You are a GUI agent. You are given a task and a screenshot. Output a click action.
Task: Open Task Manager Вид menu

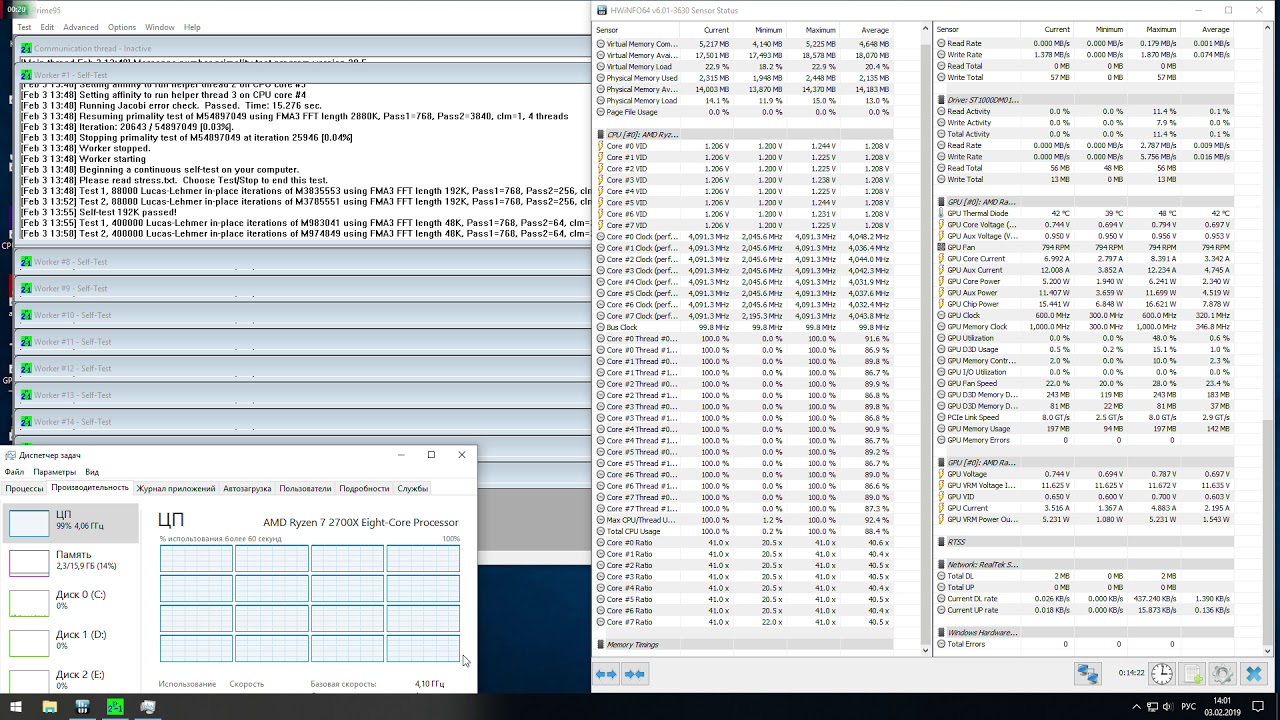point(92,472)
